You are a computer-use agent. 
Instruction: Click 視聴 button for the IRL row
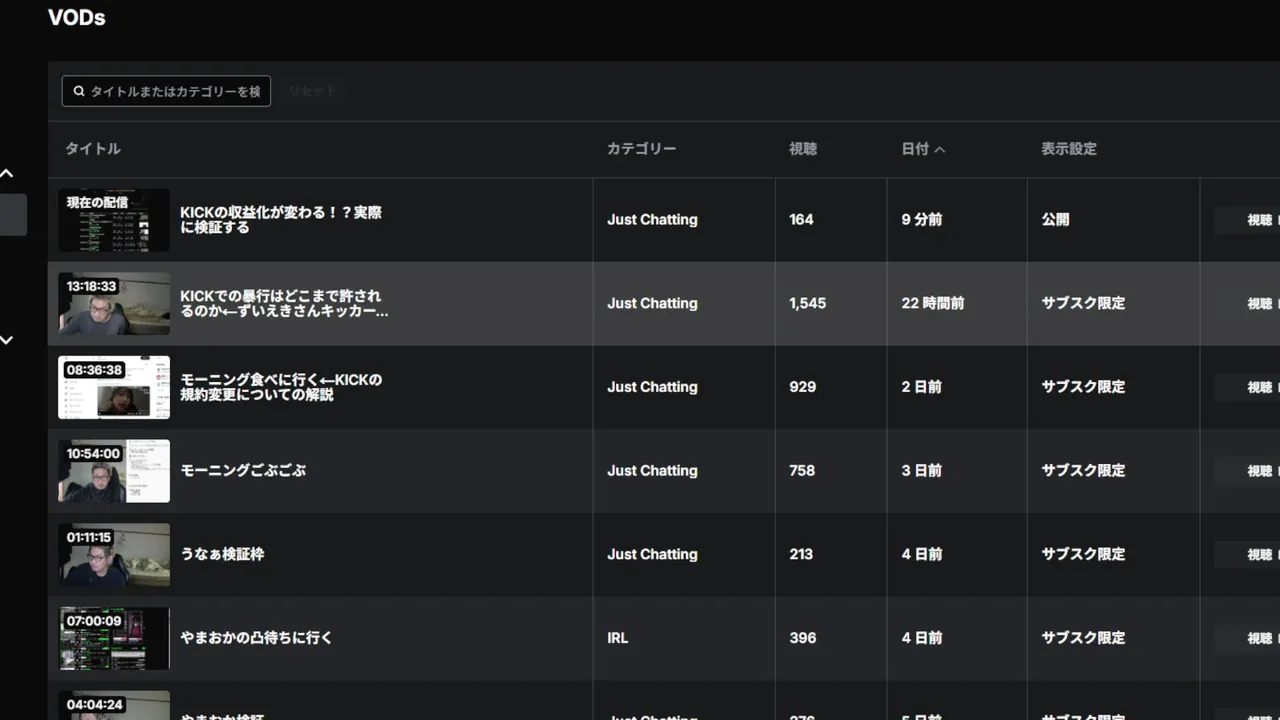click(x=1247, y=638)
